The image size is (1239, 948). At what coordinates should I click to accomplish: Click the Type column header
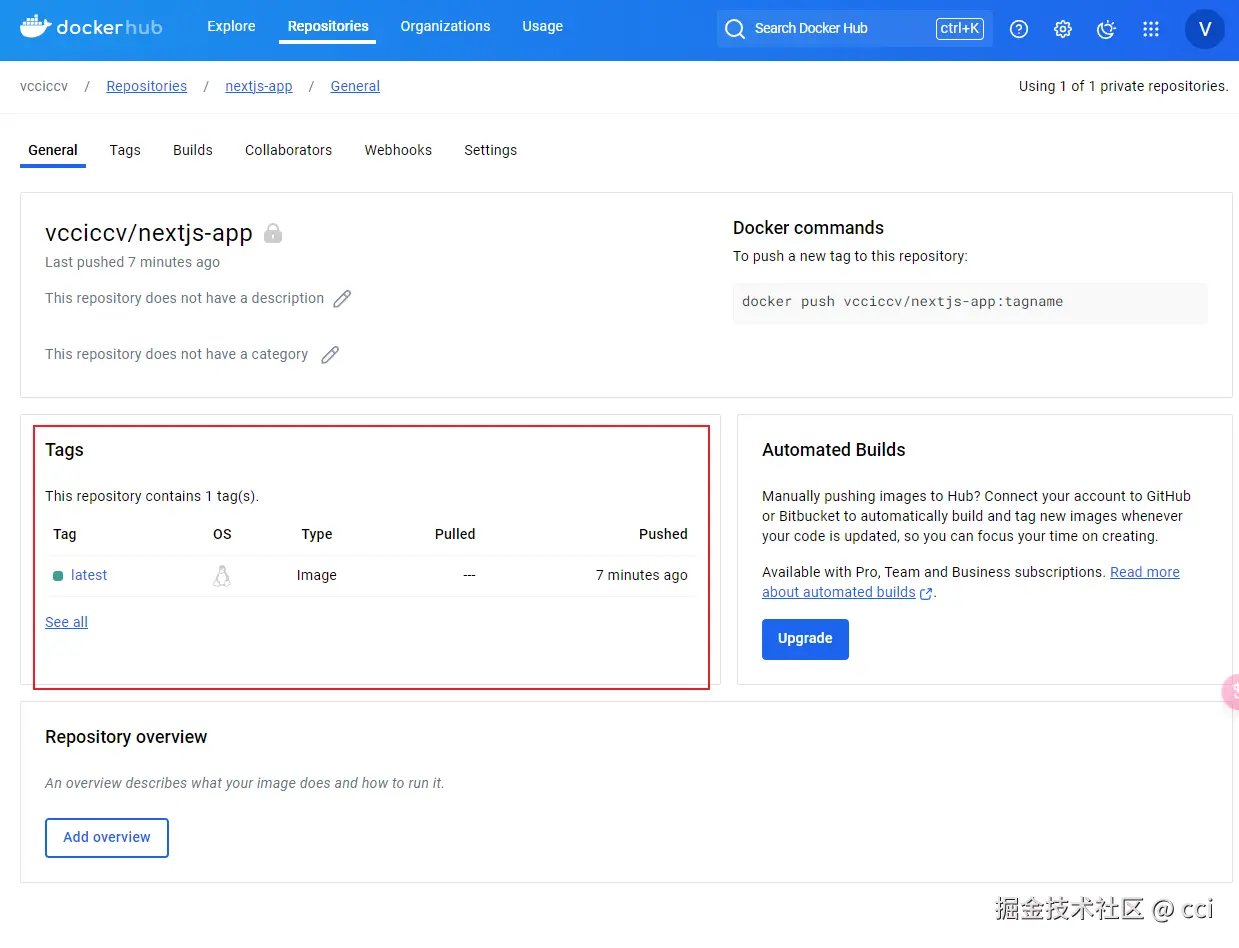tap(317, 534)
